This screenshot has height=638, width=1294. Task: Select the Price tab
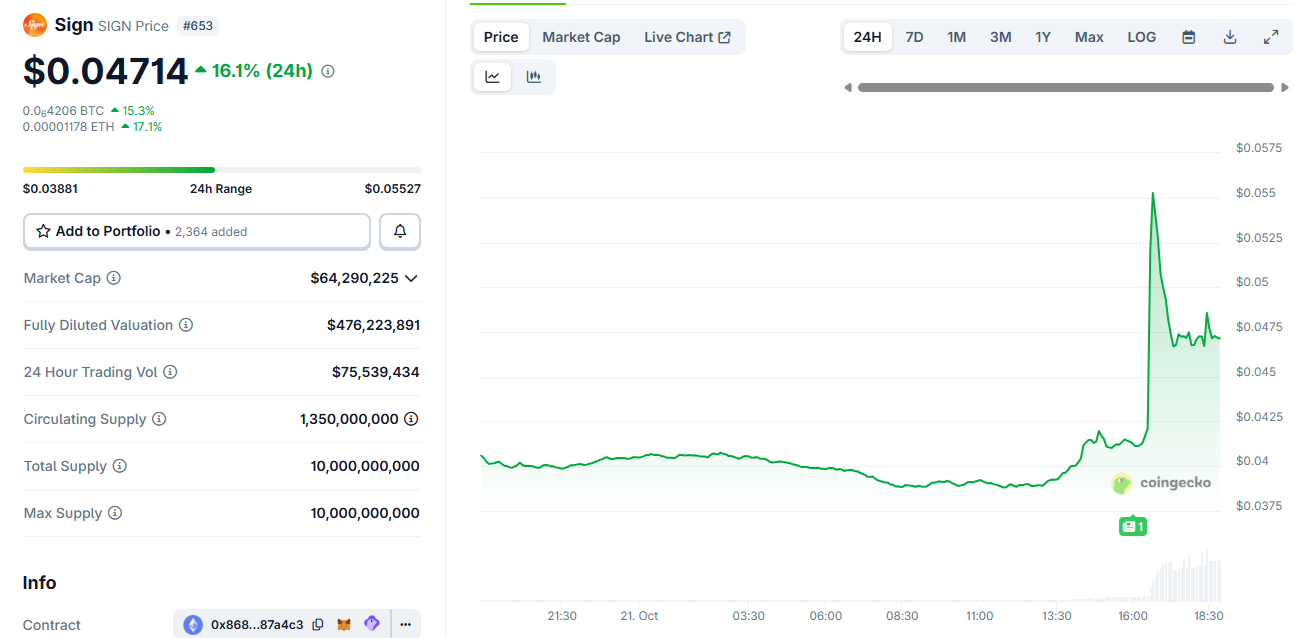(x=501, y=37)
